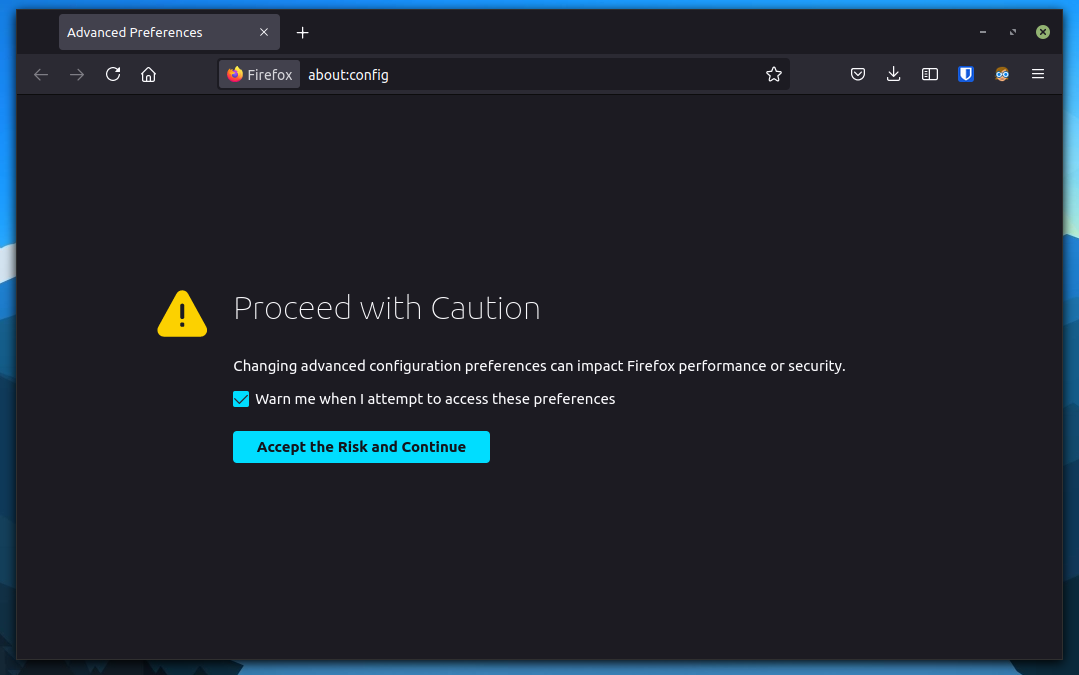Minimize the Firefox window

coord(984,32)
